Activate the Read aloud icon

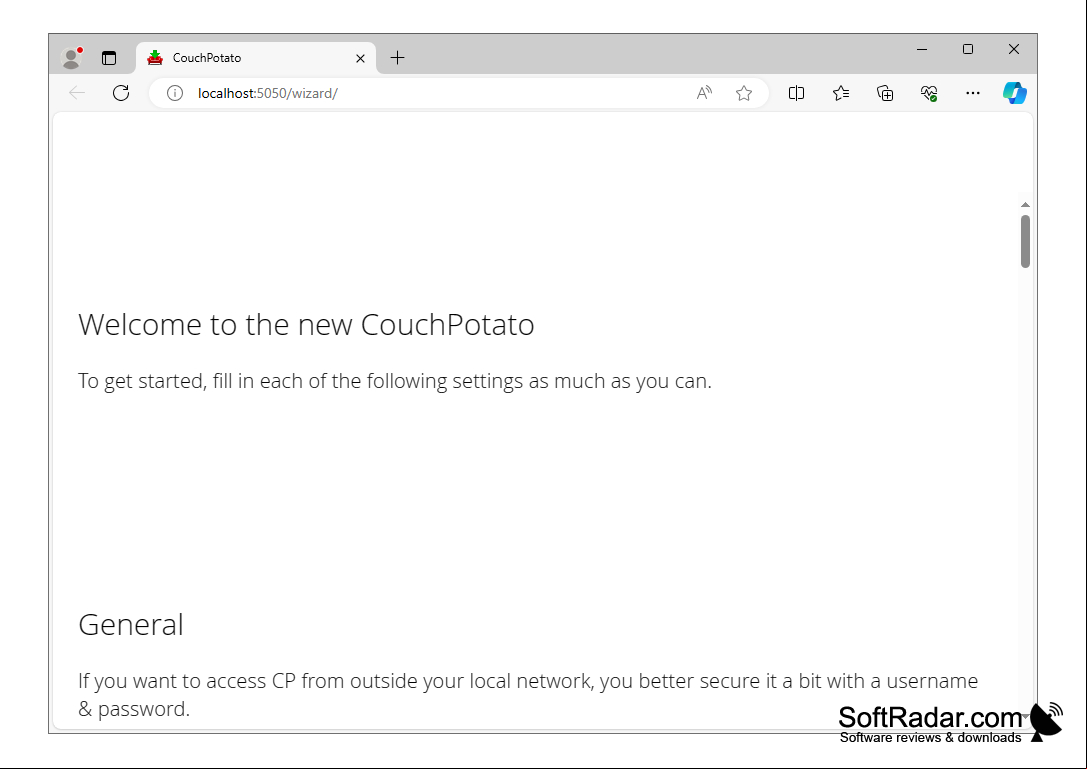[x=704, y=93]
